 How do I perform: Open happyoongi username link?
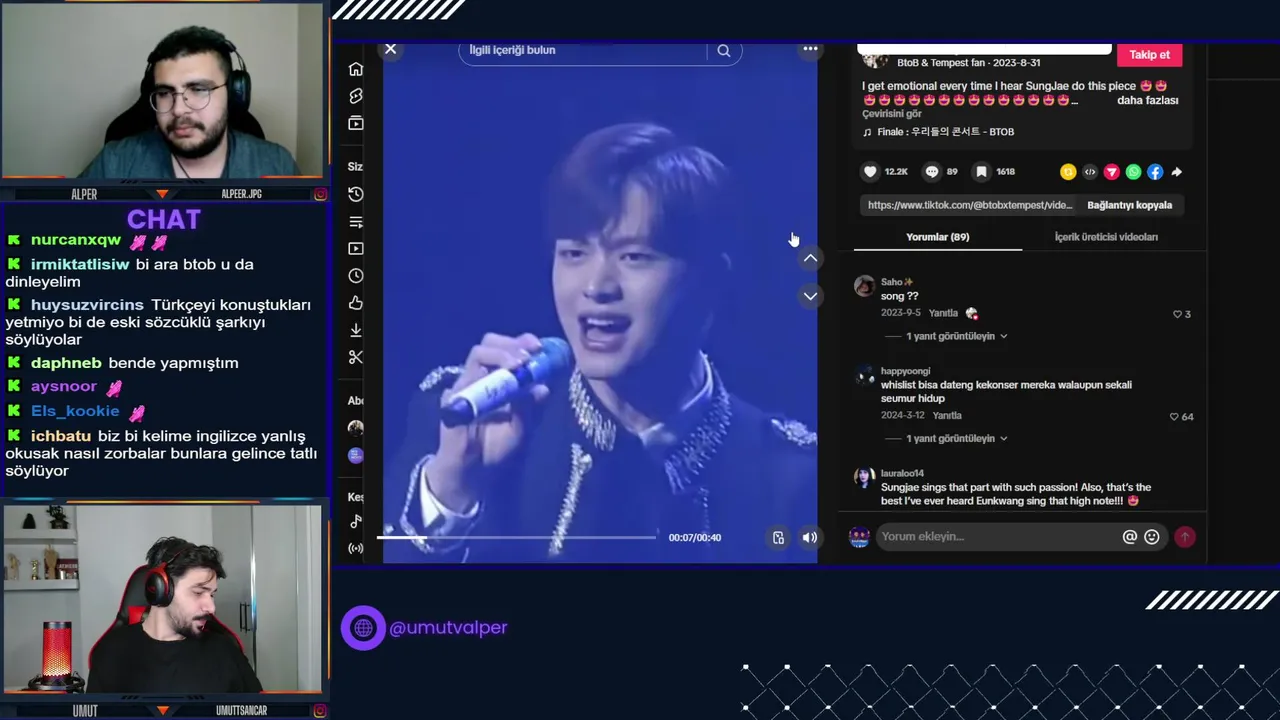point(905,371)
